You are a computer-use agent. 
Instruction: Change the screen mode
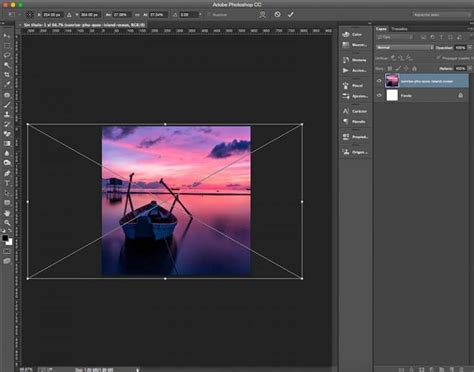click(7, 261)
